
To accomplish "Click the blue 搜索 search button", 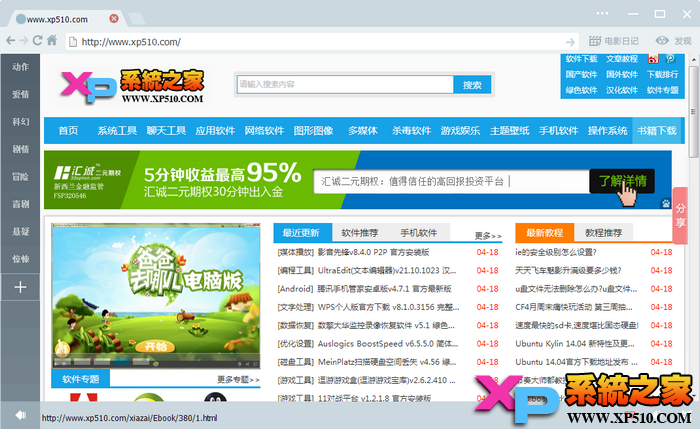I will pos(472,84).
